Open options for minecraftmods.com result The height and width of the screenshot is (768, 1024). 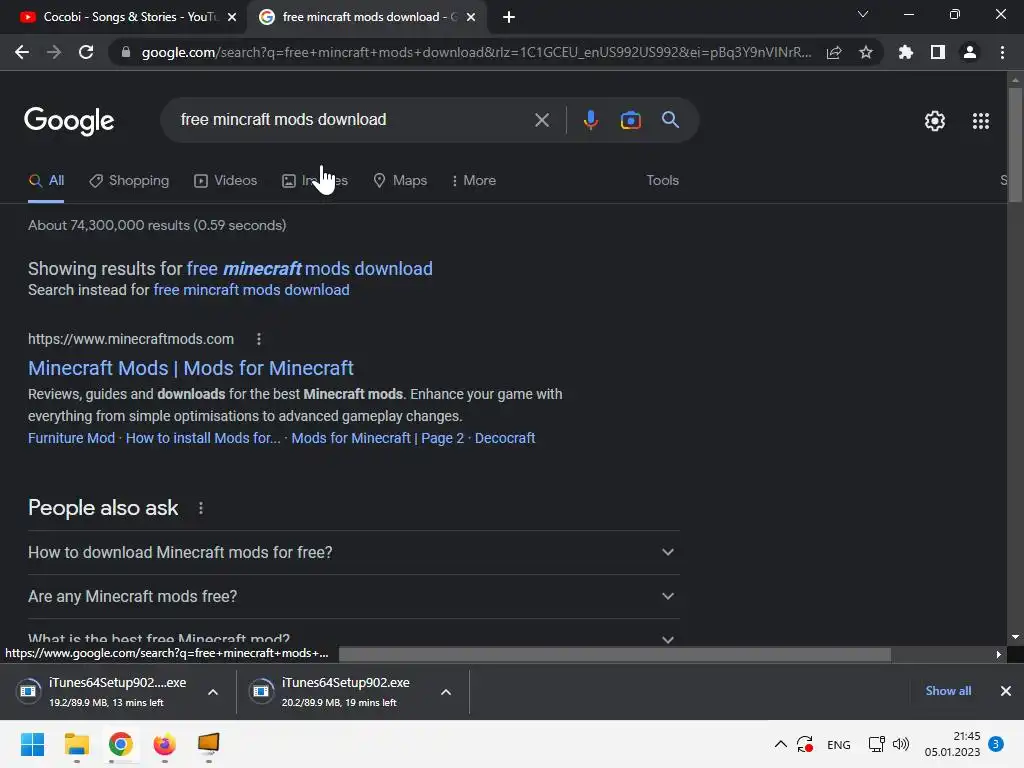coord(259,339)
